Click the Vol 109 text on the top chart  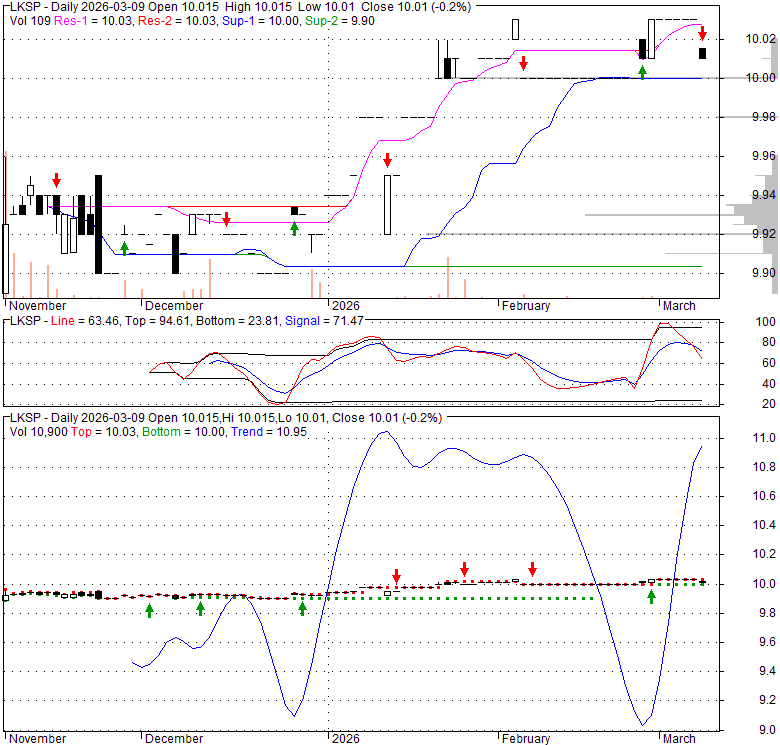(x=30, y=21)
